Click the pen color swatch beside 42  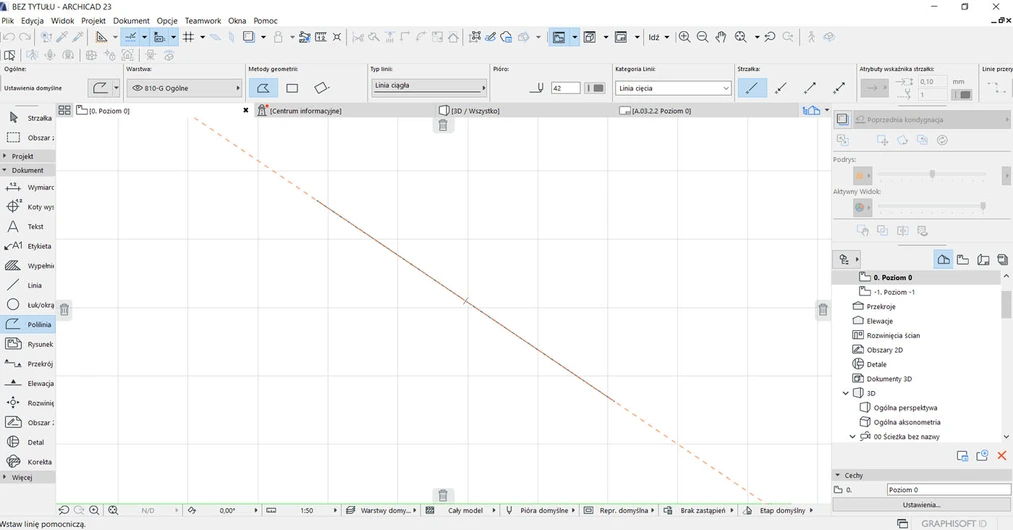coord(594,88)
